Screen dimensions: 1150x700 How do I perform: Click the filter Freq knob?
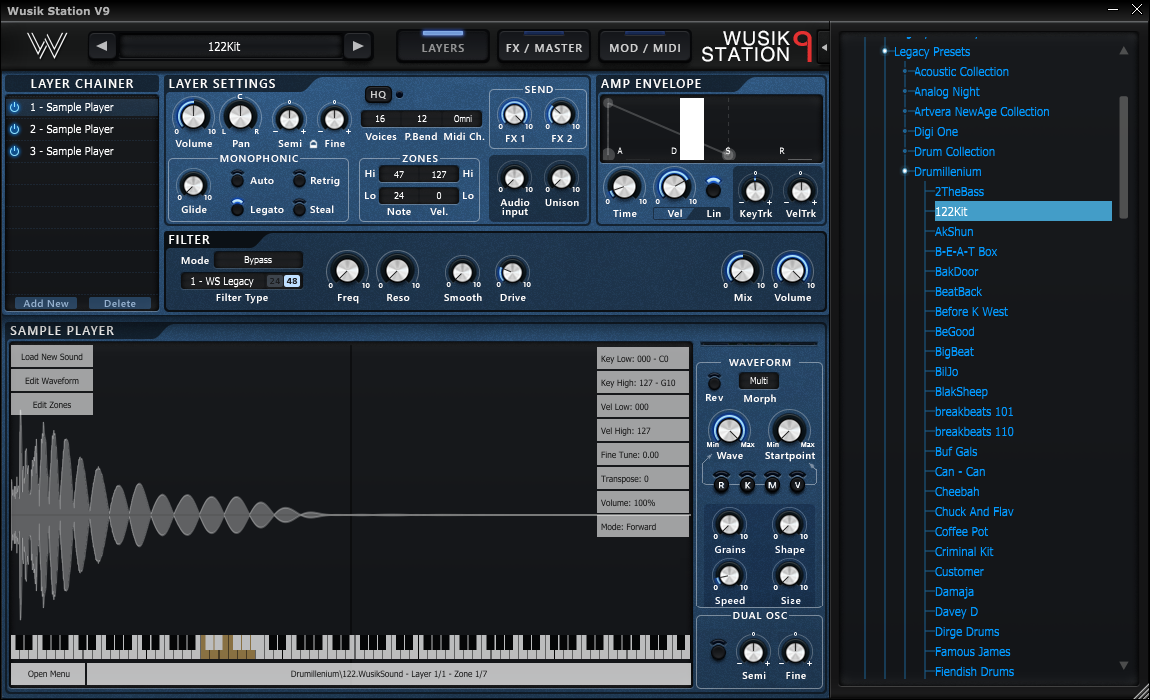(x=347, y=271)
